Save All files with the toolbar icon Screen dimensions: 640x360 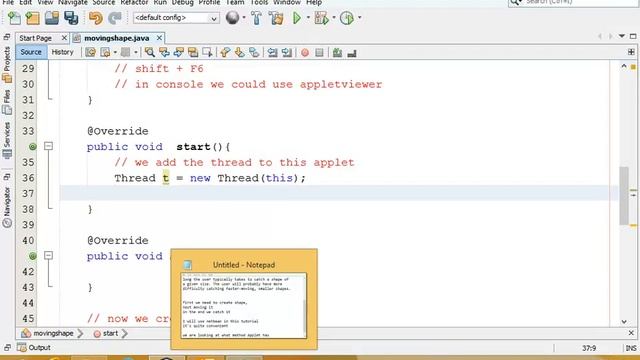pos(71,18)
